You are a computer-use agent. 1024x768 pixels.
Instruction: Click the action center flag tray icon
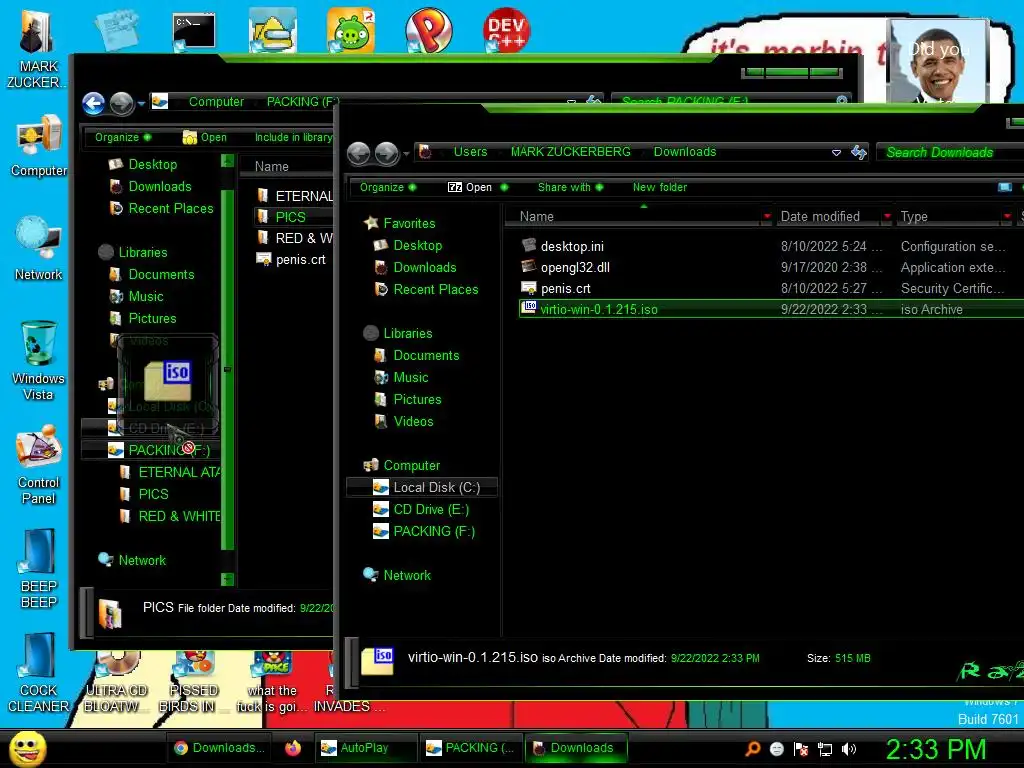pos(801,749)
